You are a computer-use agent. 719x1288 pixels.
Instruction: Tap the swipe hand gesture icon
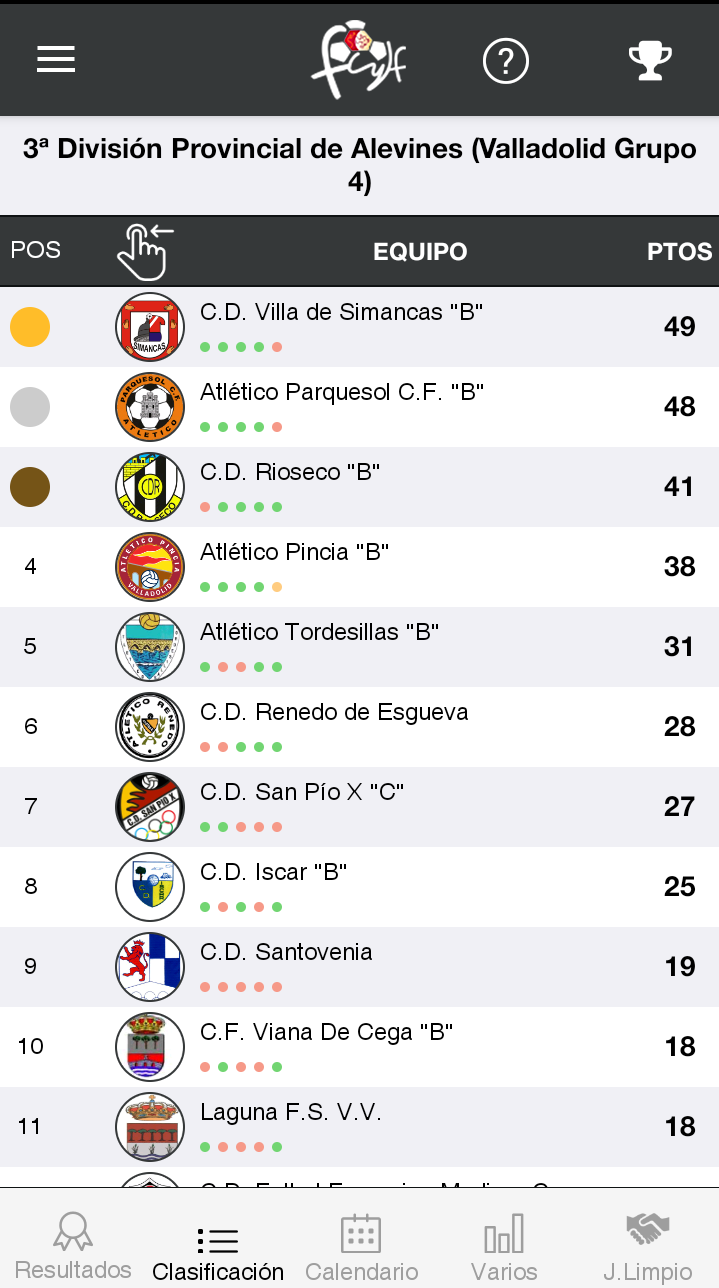(144, 252)
